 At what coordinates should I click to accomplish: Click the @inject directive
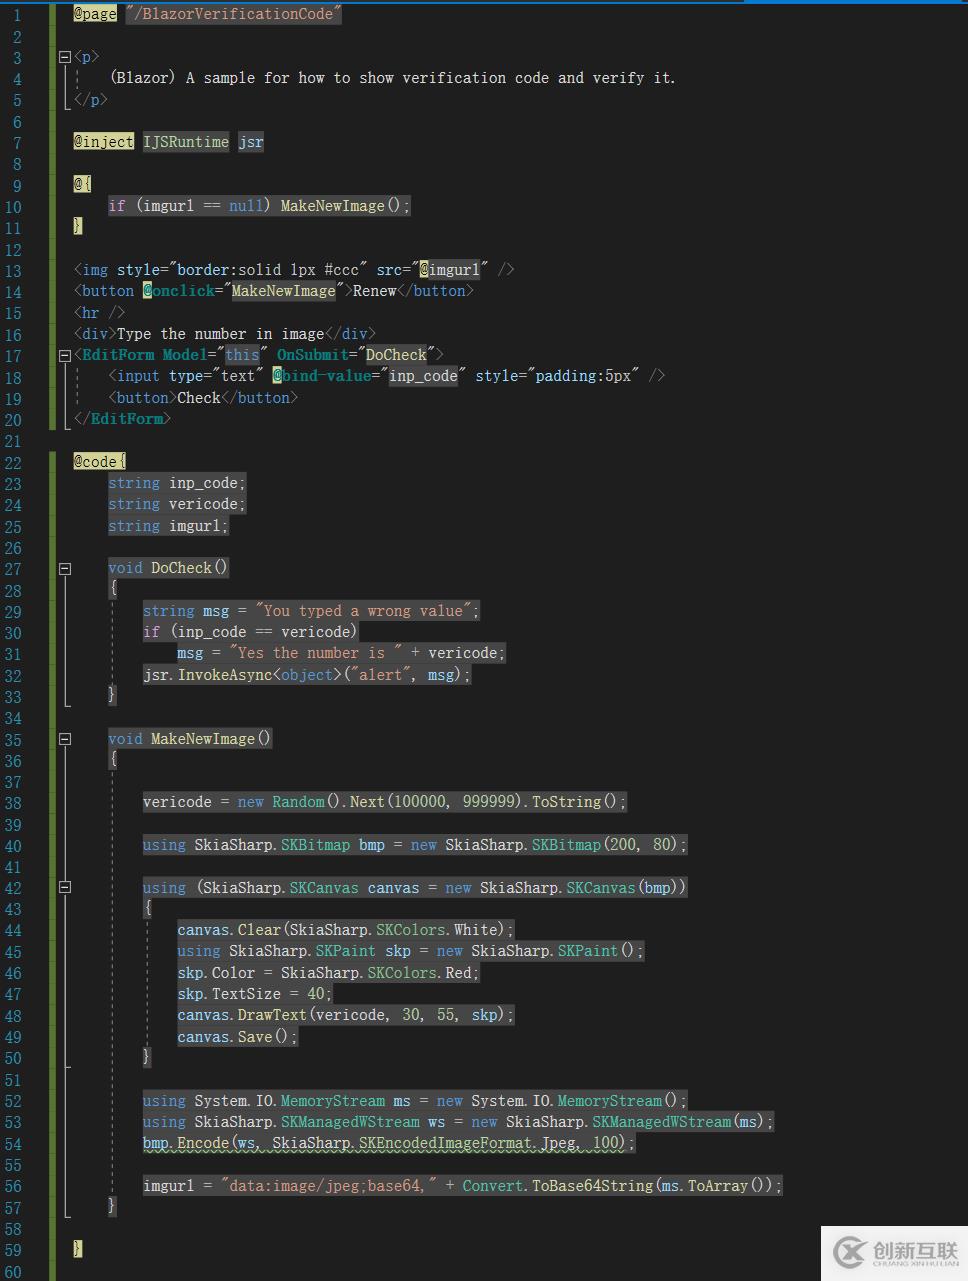coord(104,142)
